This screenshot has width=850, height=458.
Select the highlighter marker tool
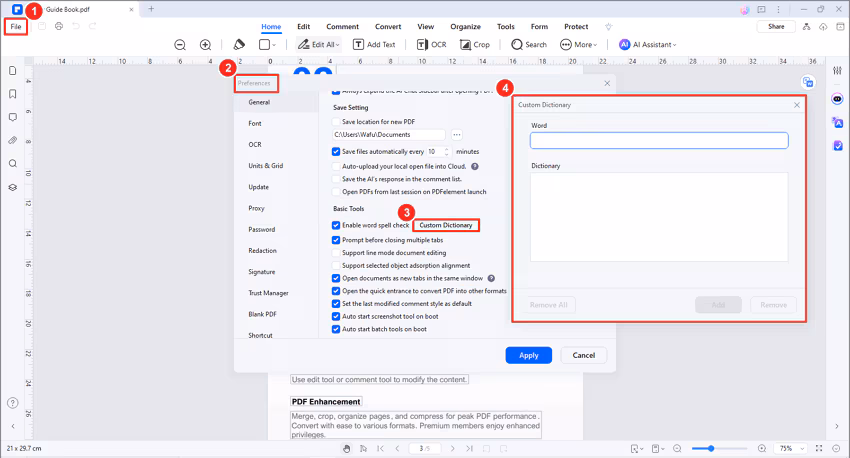pyautogui.click(x=239, y=44)
